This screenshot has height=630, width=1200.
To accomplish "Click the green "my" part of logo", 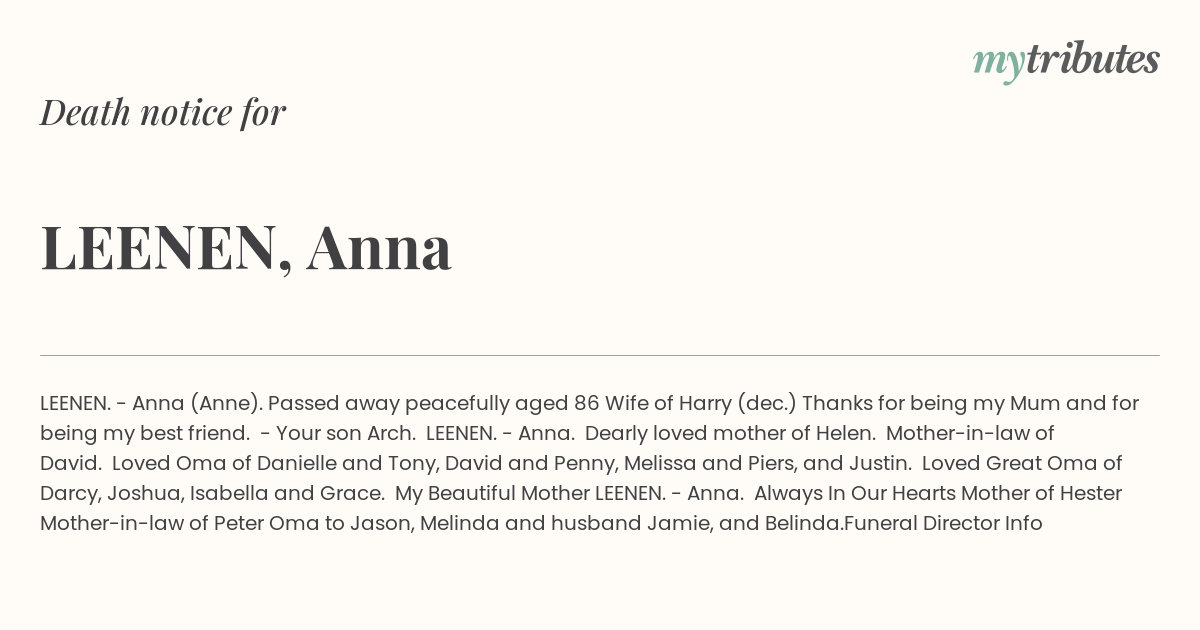I will (999, 64).
